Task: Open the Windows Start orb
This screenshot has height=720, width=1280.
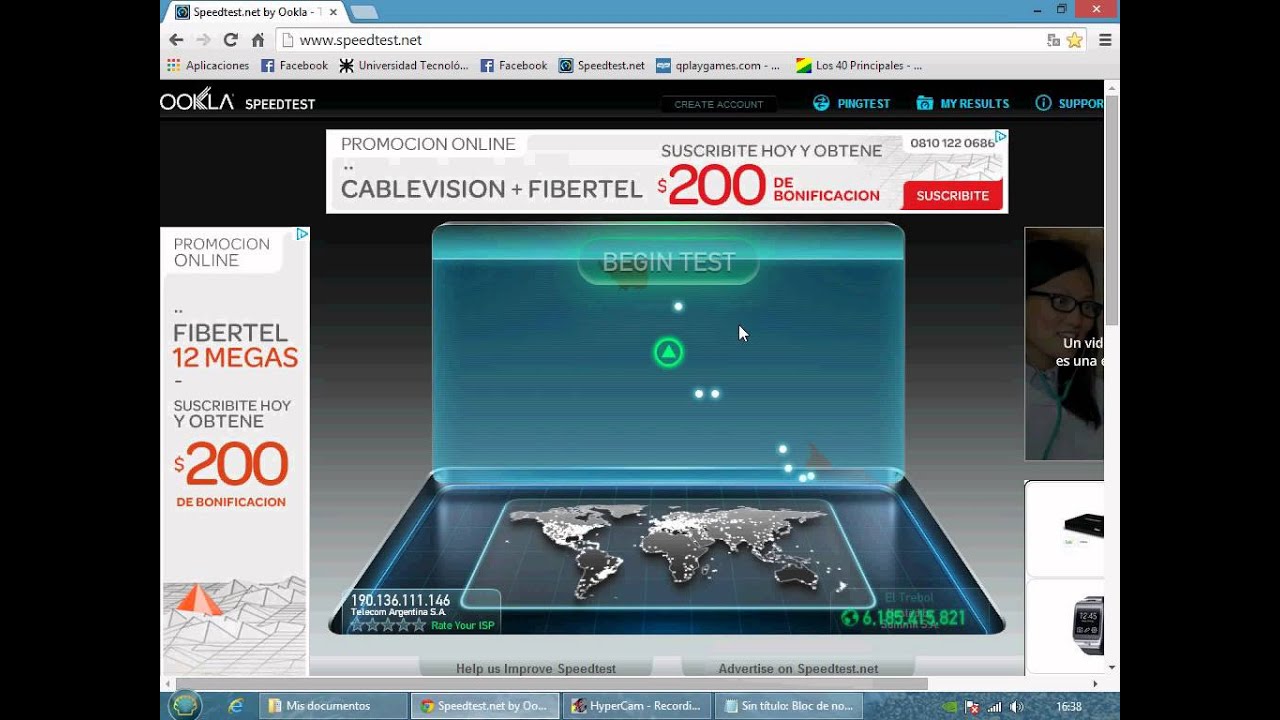Action: (185, 705)
